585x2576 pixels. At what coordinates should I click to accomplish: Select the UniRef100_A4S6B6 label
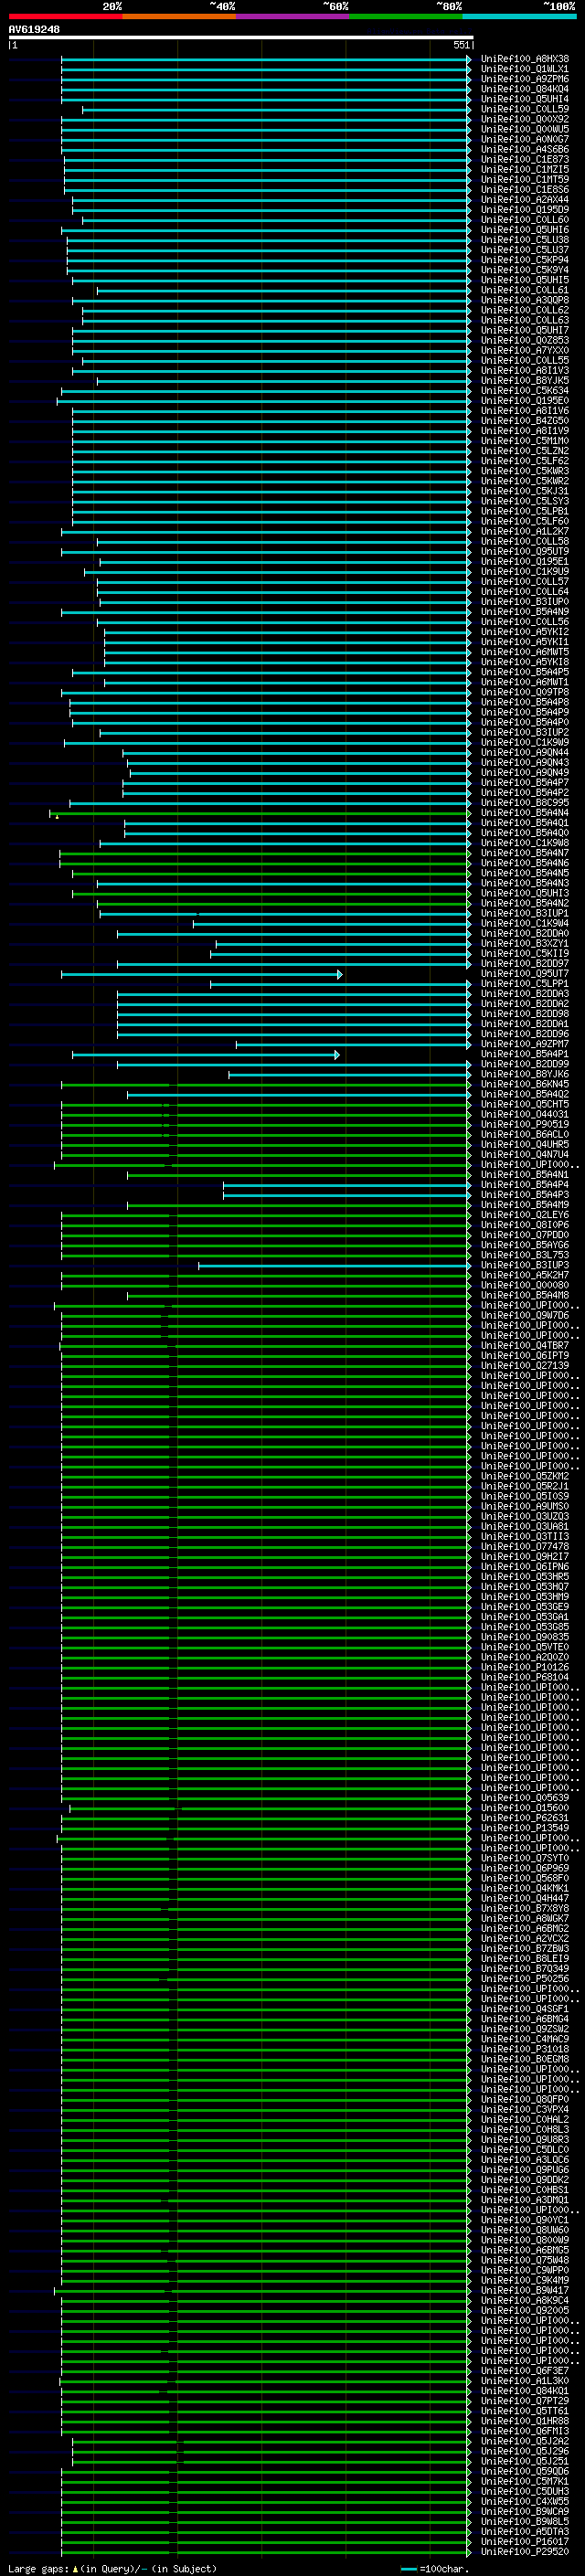click(x=525, y=149)
